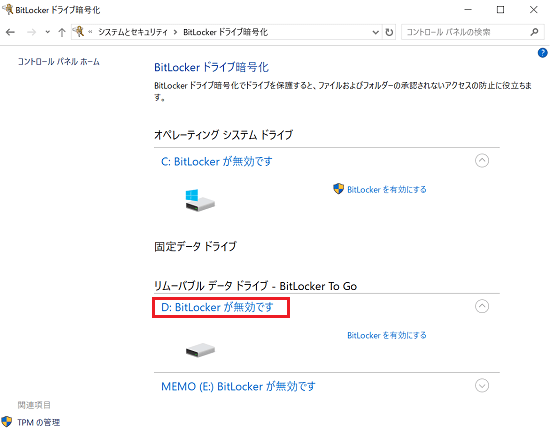Open the address bar history dropdown
The image size is (550, 433).
pyautogui.click(x=375, y=32)
